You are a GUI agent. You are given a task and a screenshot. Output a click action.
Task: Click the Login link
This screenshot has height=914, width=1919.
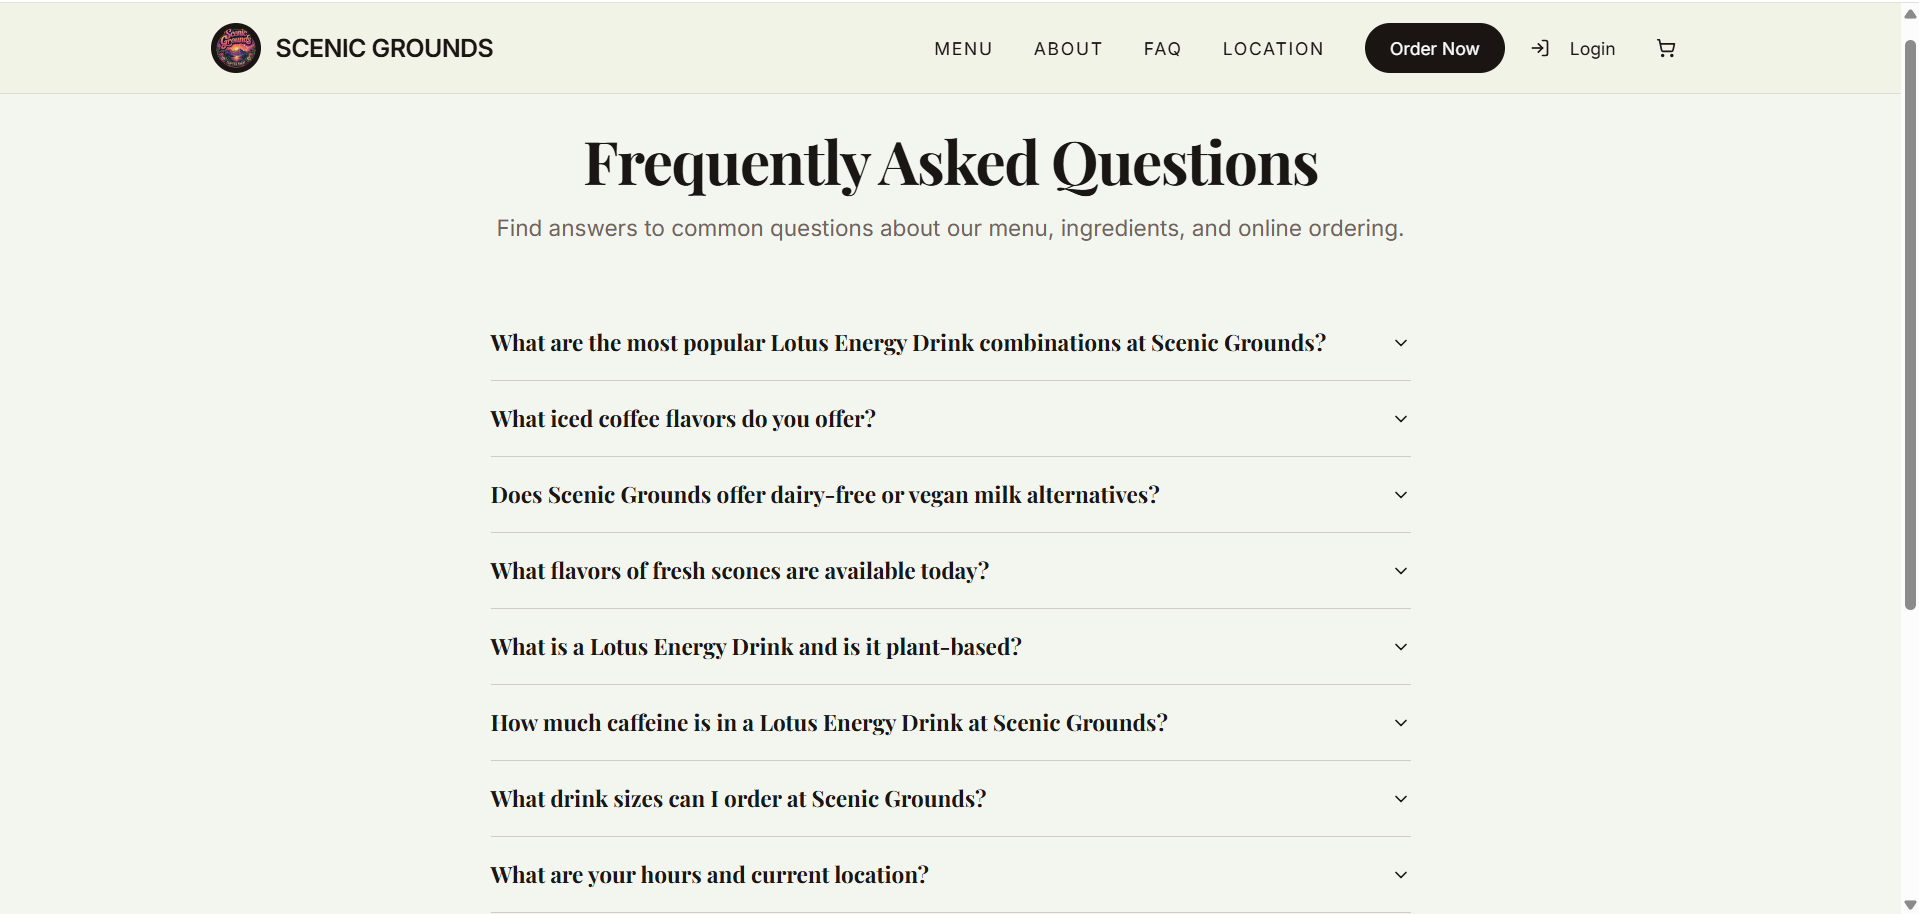pyautogui.click(x=1592, y=49)
